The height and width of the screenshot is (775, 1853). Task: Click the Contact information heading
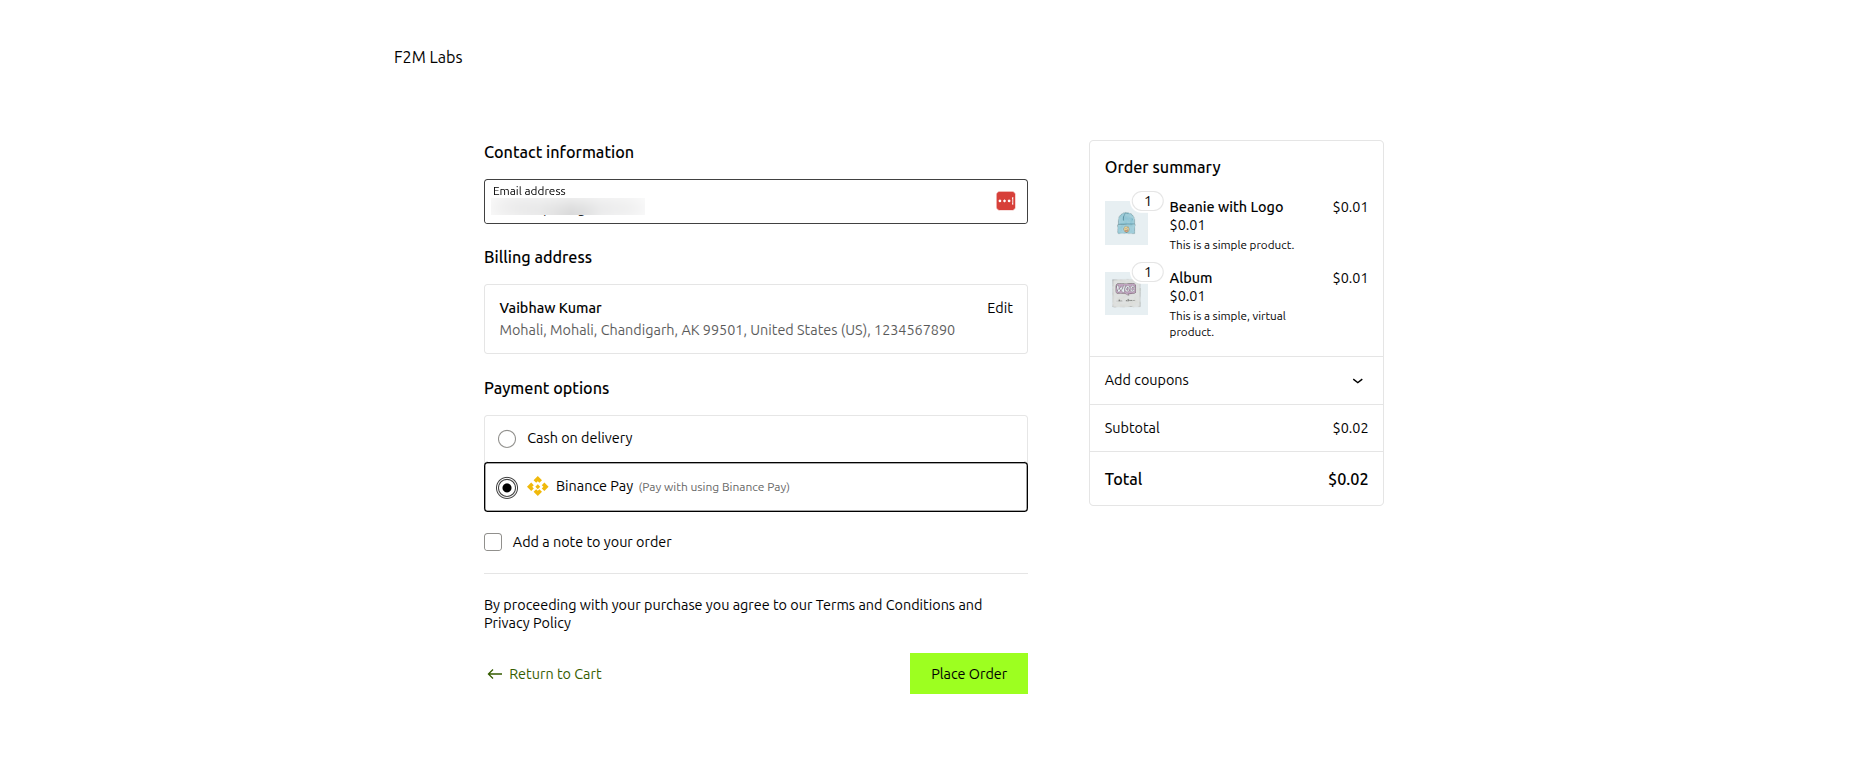pyautogui.click(x=559, y=152)
